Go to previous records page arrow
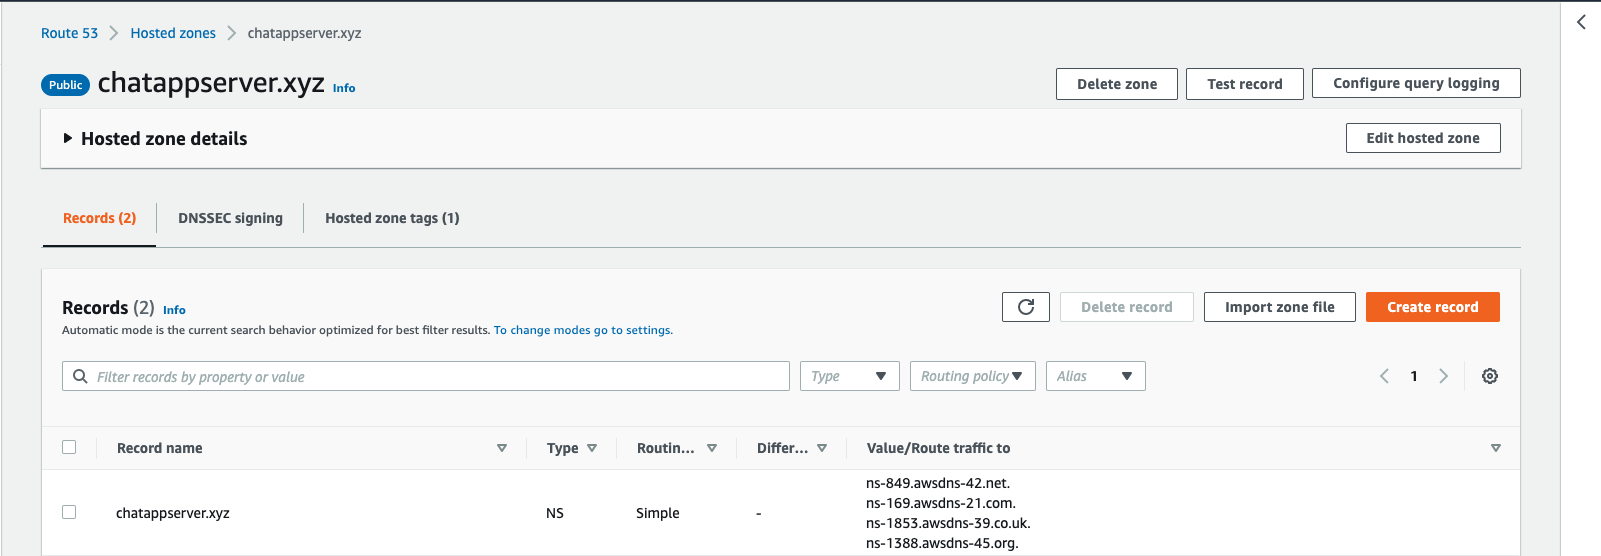This screenshot has height=556, width=1601. [1384, 376]
